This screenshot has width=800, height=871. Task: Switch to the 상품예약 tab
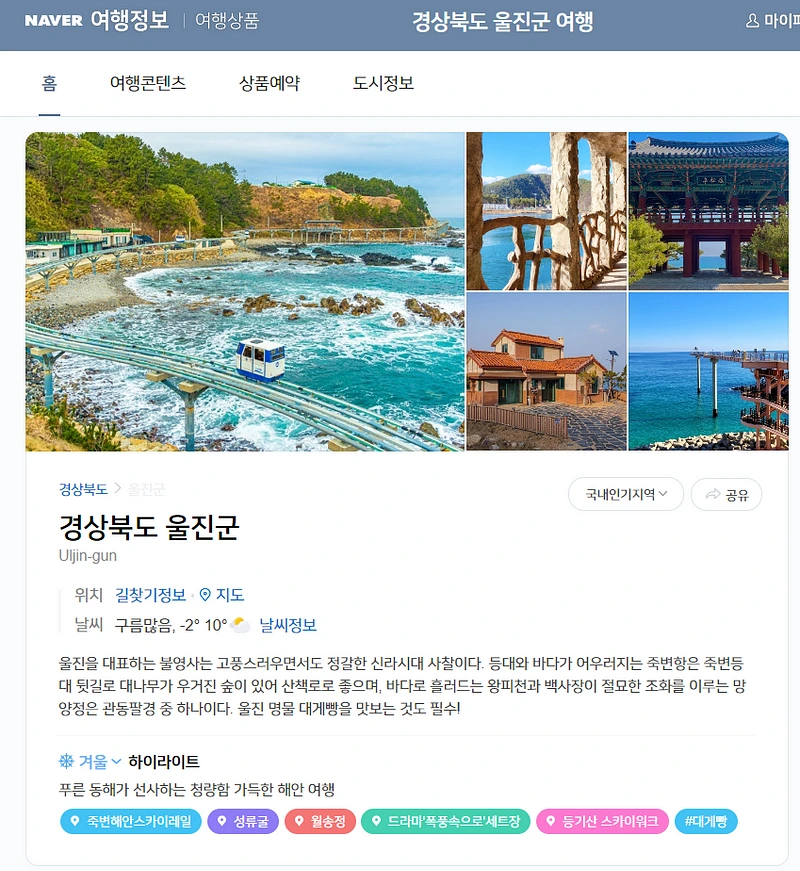(269, 83)
